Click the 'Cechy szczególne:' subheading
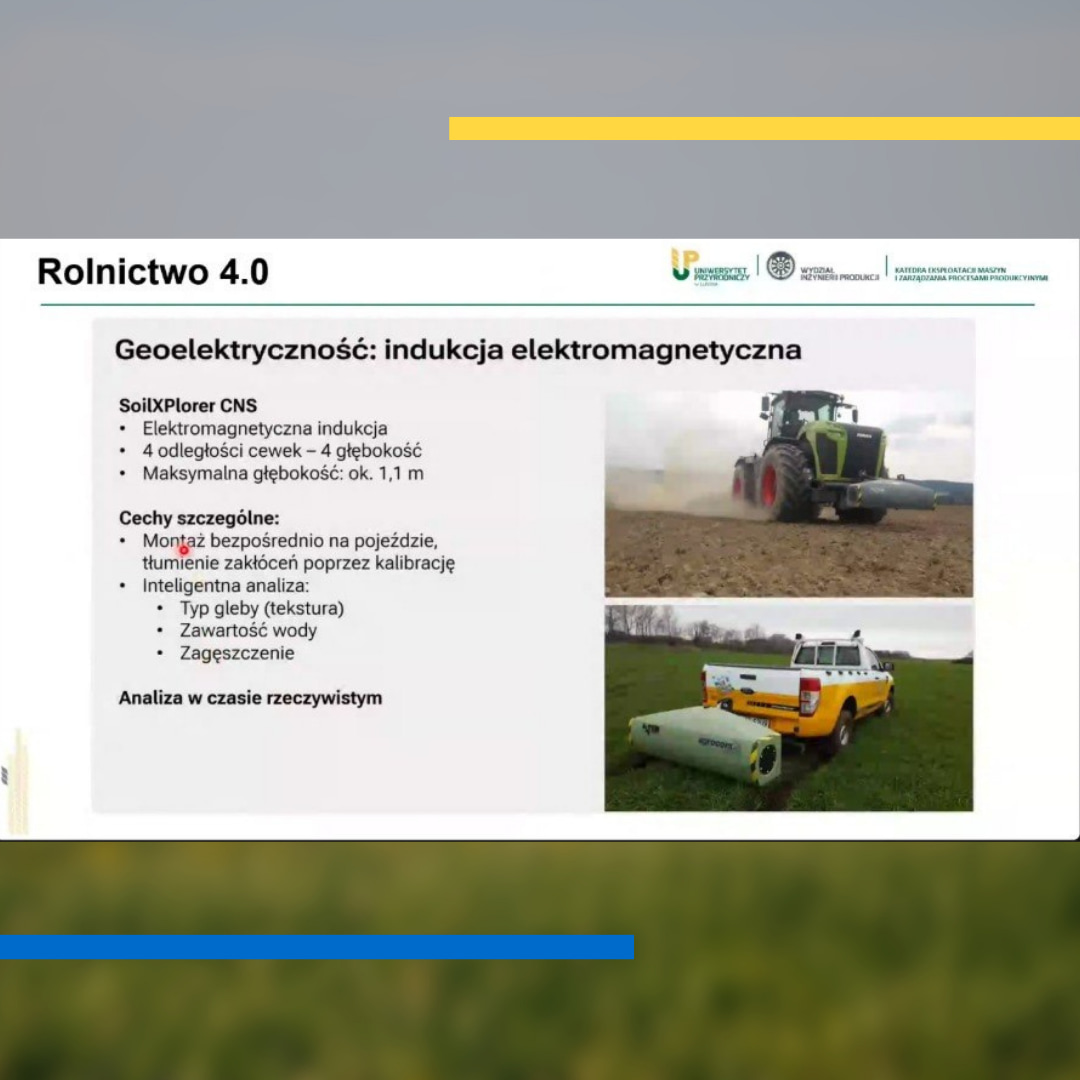 tap(199, 518)
